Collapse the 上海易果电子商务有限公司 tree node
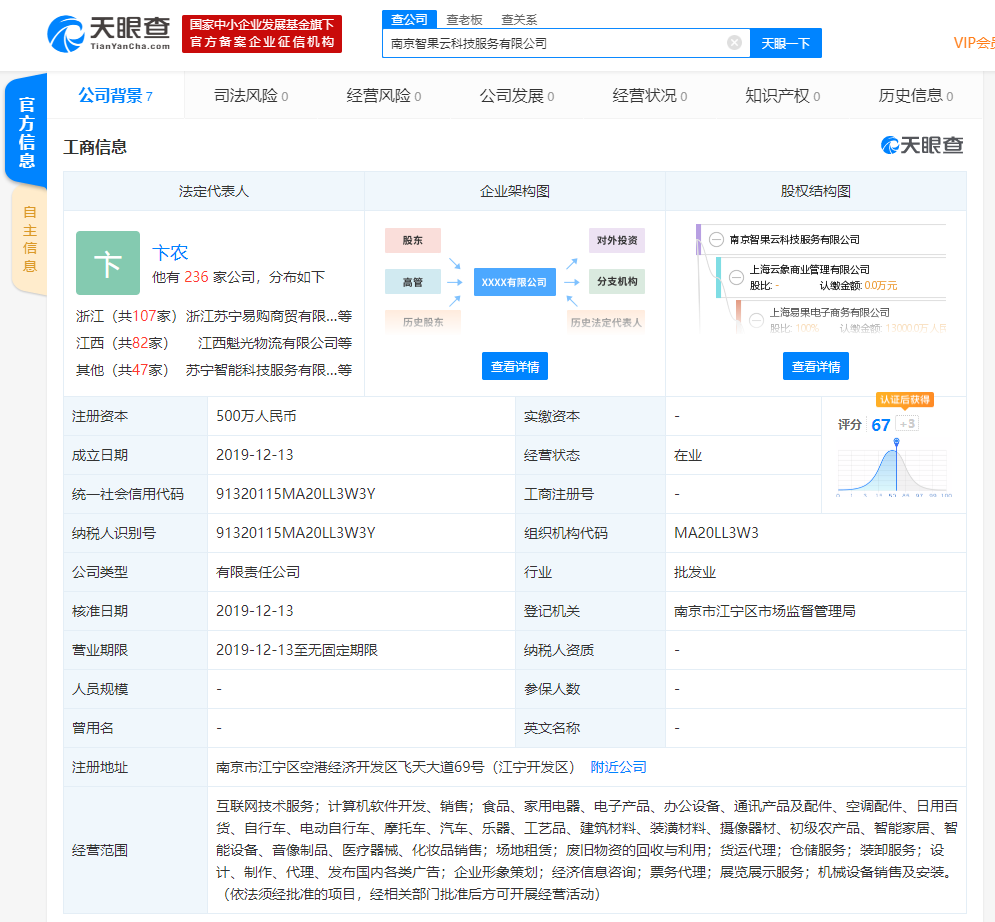The width and height of the screenshot is (995, 922). (x=757, y=319)
